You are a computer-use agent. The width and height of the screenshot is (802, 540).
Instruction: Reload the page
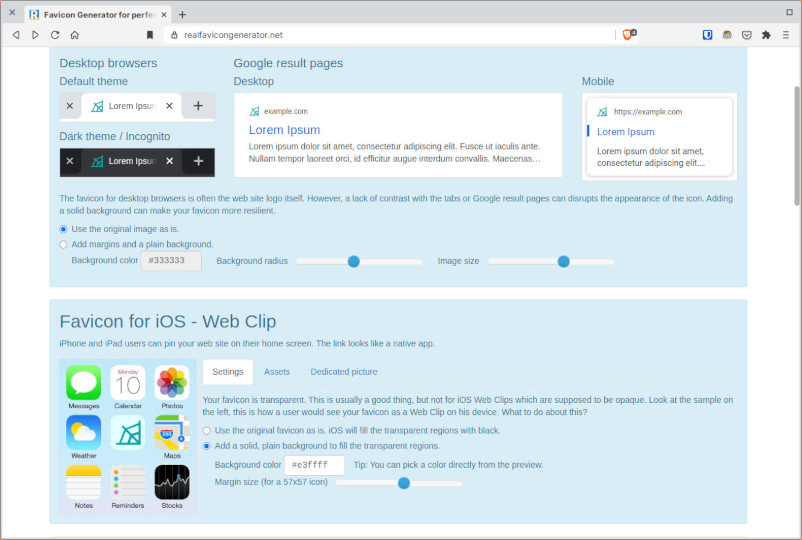55,35
